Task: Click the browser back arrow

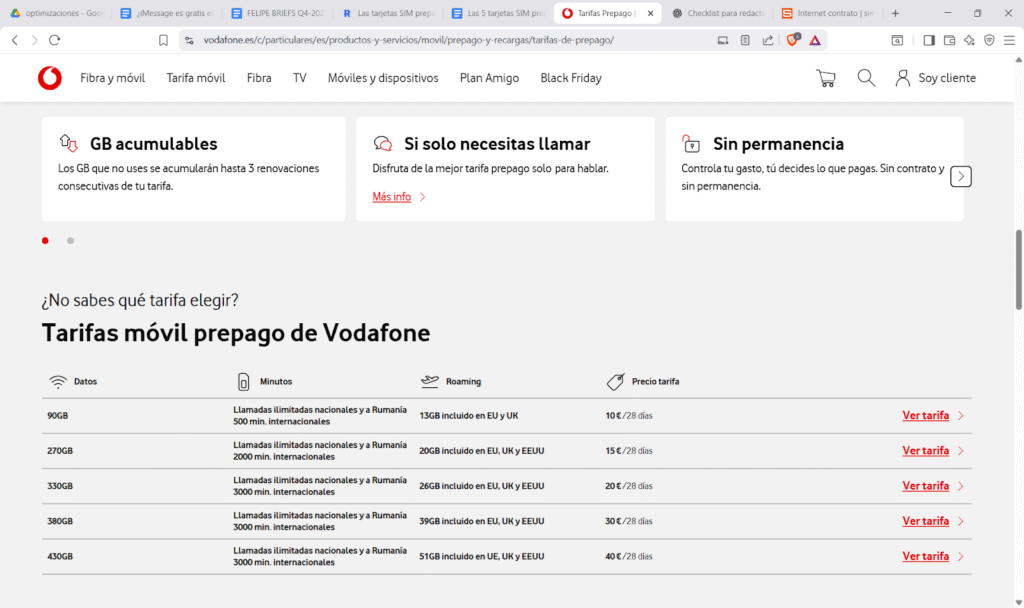Action: coord(14,40)
